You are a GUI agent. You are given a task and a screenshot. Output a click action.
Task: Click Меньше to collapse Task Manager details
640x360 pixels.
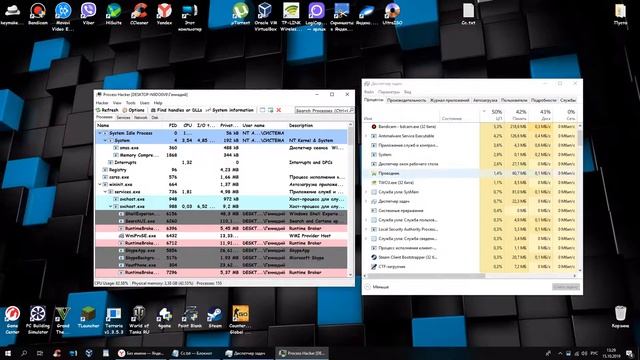377,287
